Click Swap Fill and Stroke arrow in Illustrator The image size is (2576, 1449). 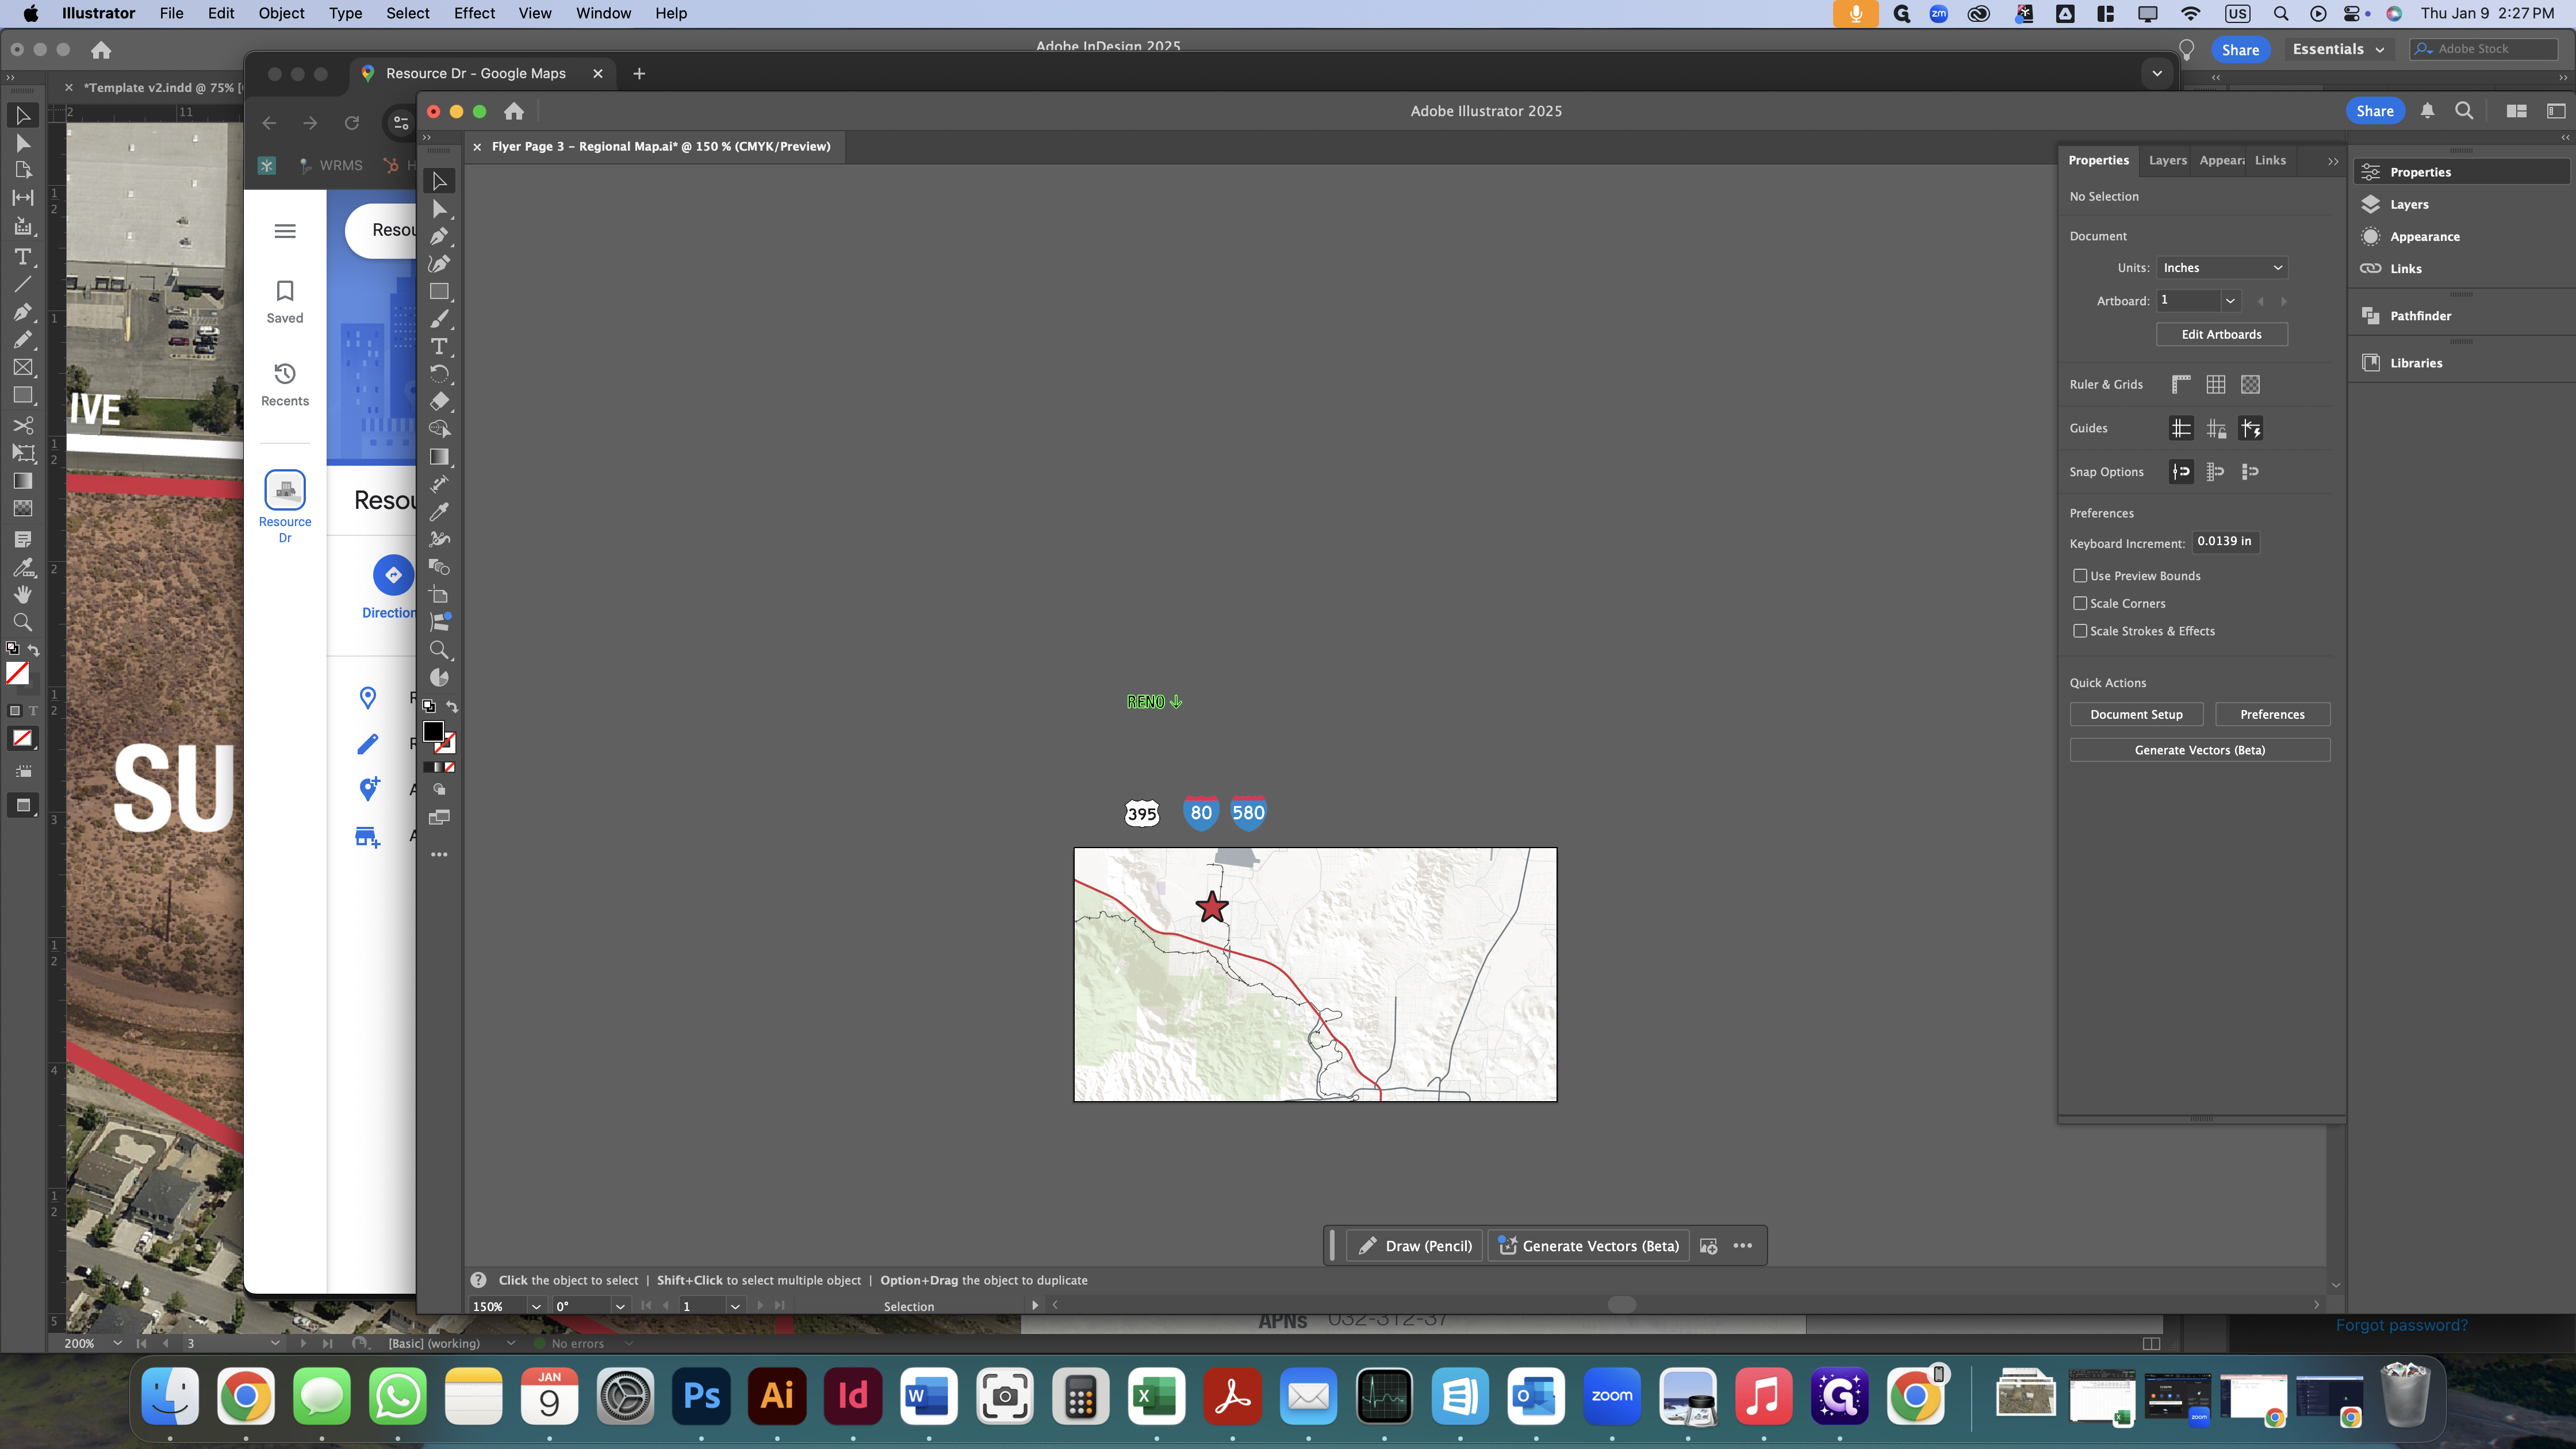(452, 706)
